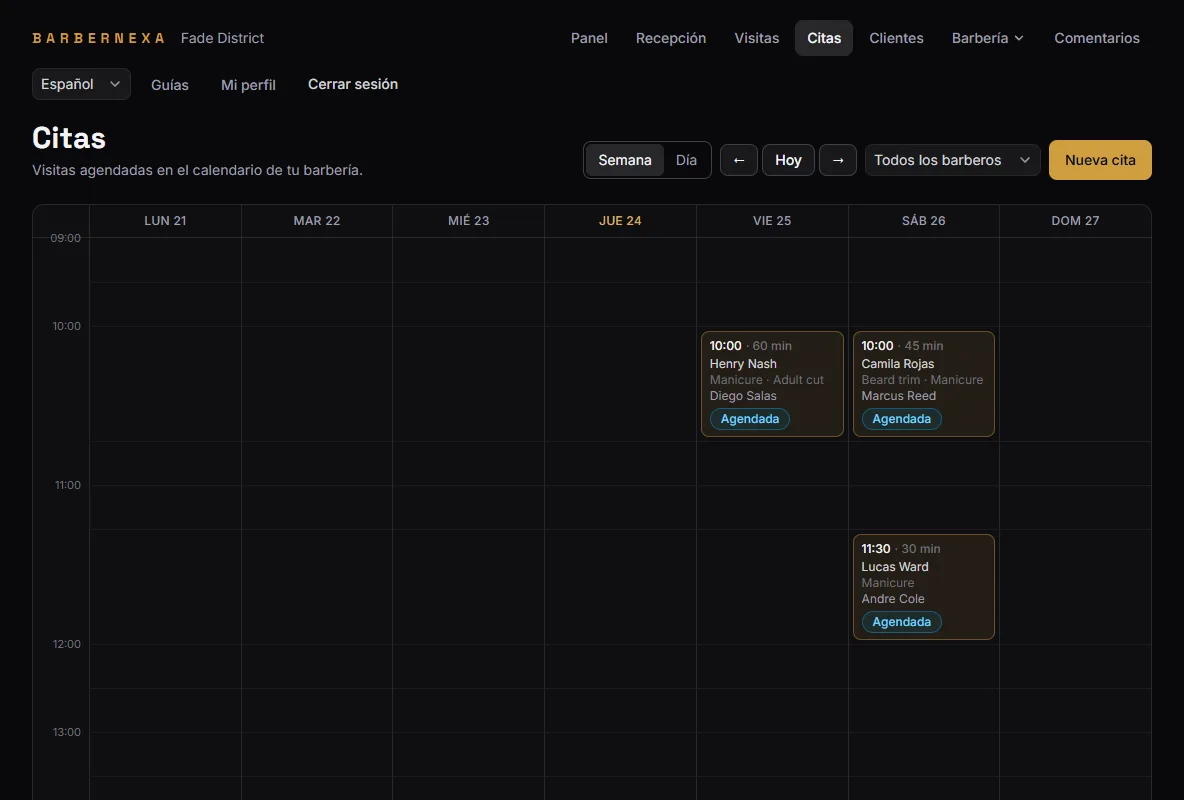Screen dimensions: 1184x800
Task: Select the MAR 22 day header
Action: (x=317, y=221)
